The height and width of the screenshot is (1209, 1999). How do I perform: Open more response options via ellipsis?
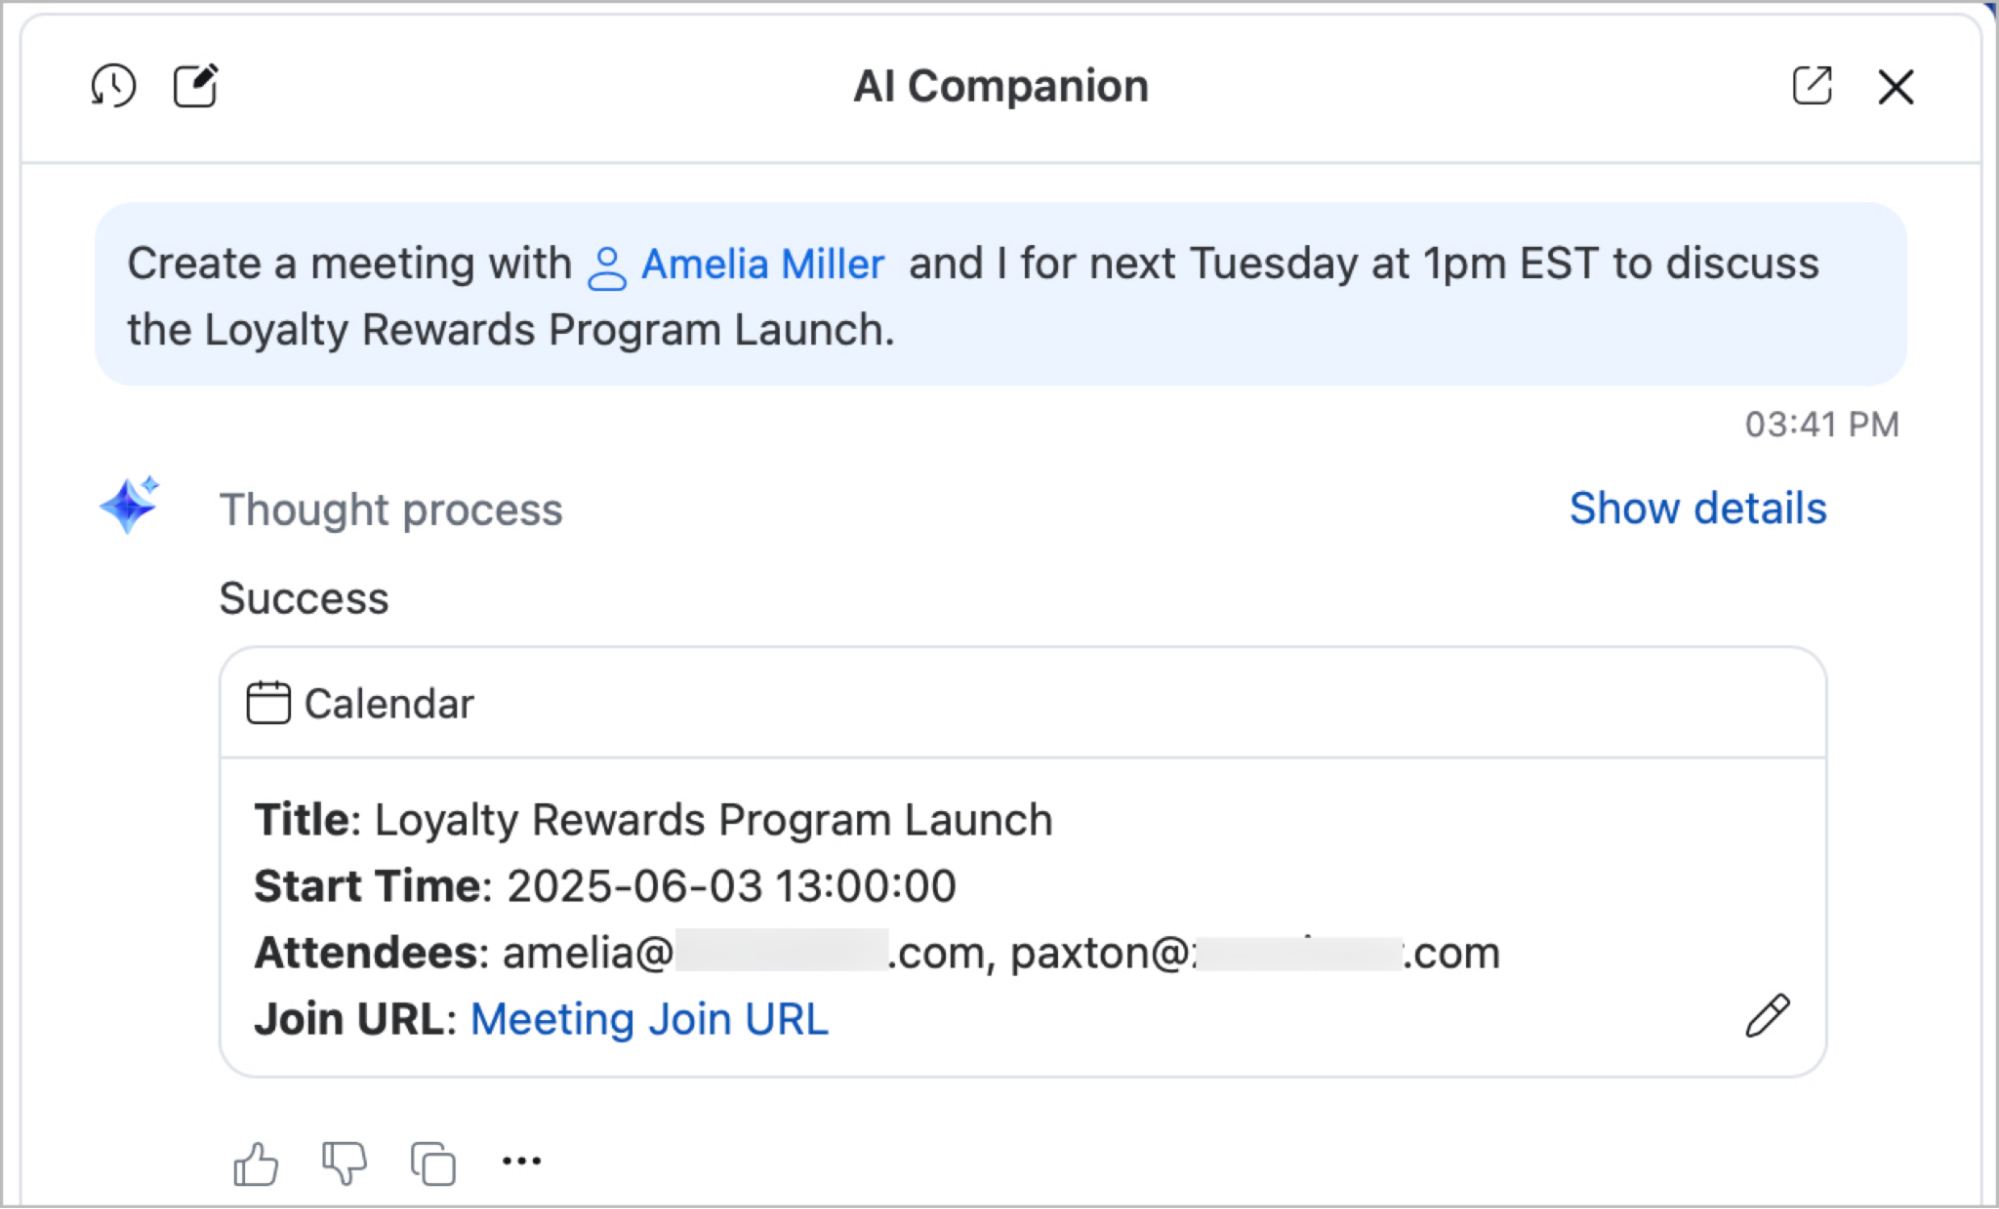coord(522,1160)
